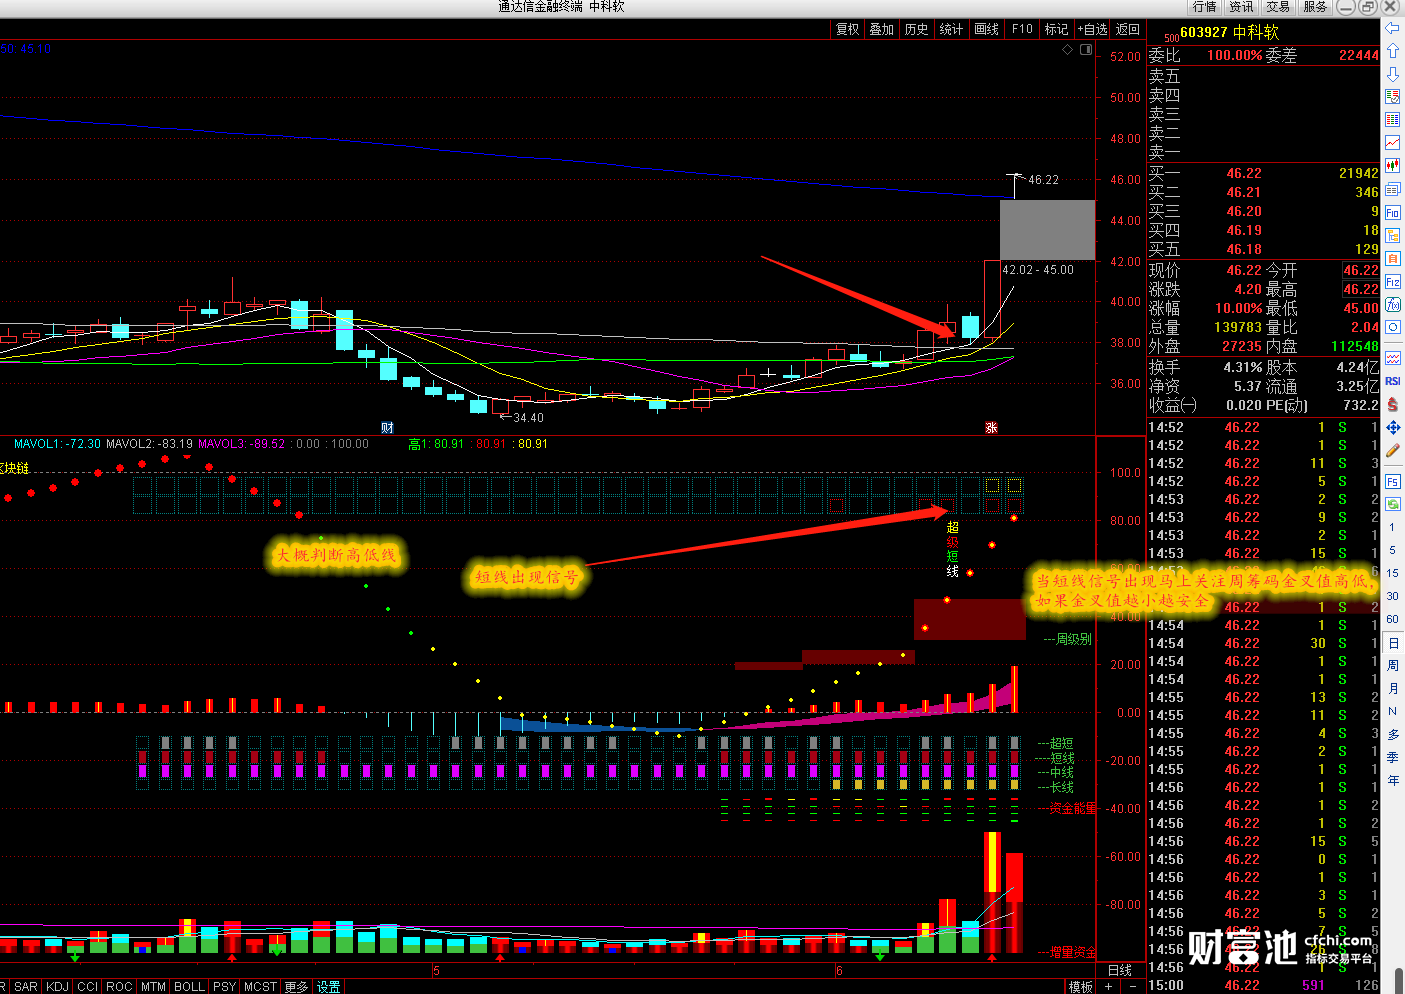Add stock via +自选 button
The height and width of the screenshot is (994, 1405).
[1092, 30]
